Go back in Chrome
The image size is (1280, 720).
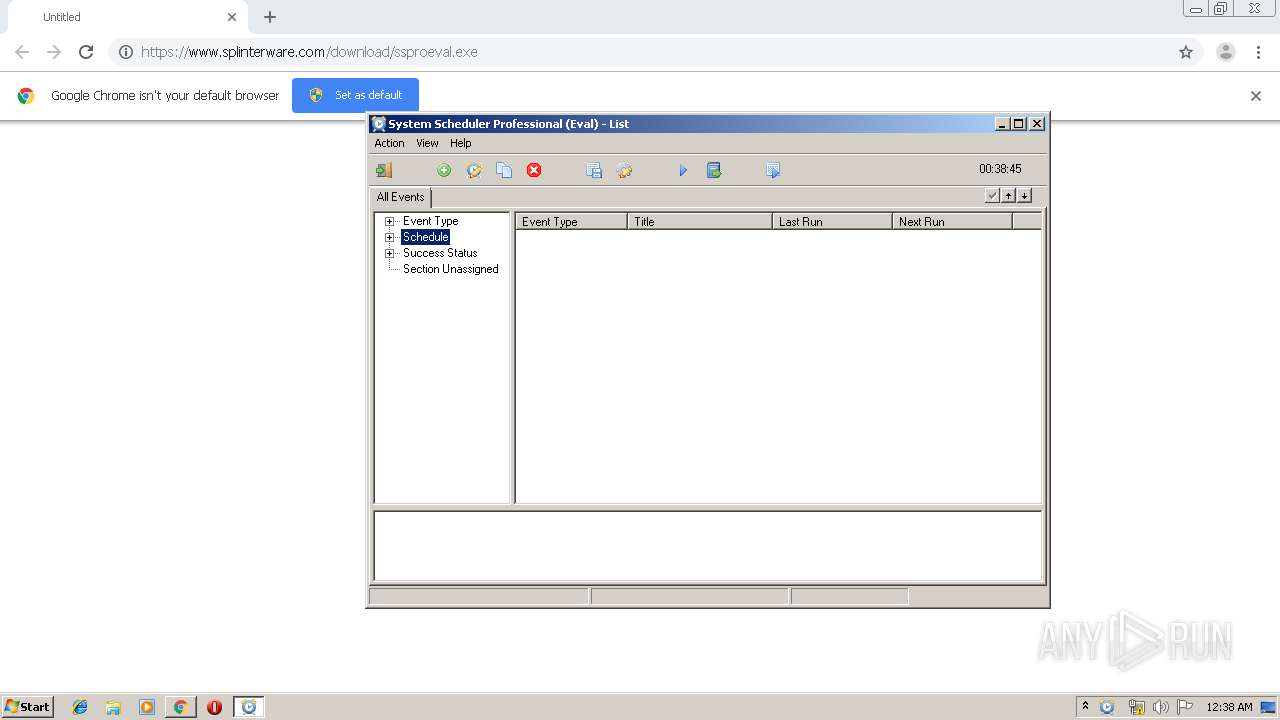pos(22,52)
